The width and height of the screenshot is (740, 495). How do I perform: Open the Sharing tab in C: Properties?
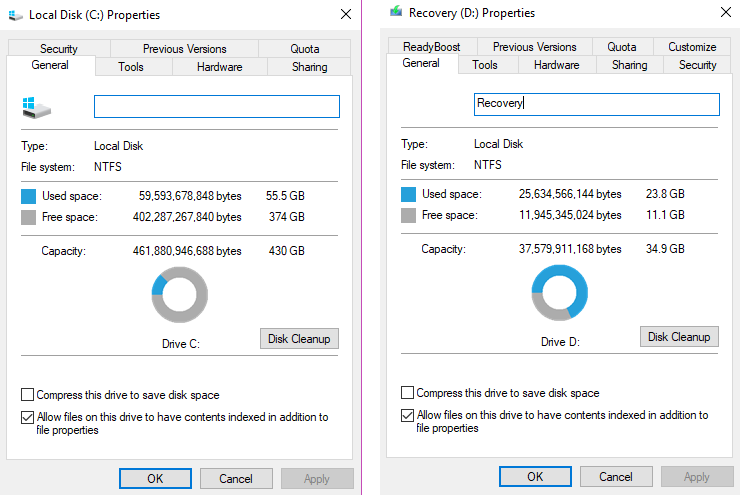point(309,67)
